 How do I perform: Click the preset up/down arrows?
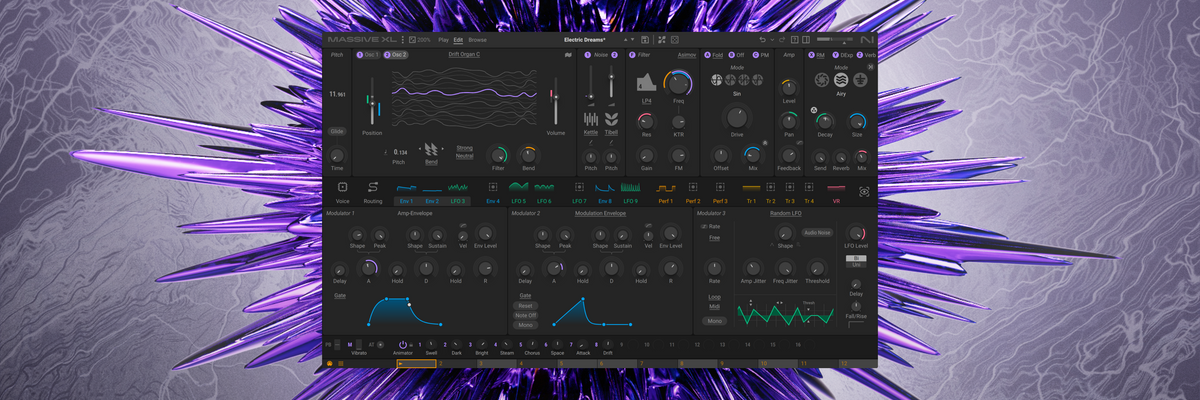pyautogui.click(x=629, y=39)
